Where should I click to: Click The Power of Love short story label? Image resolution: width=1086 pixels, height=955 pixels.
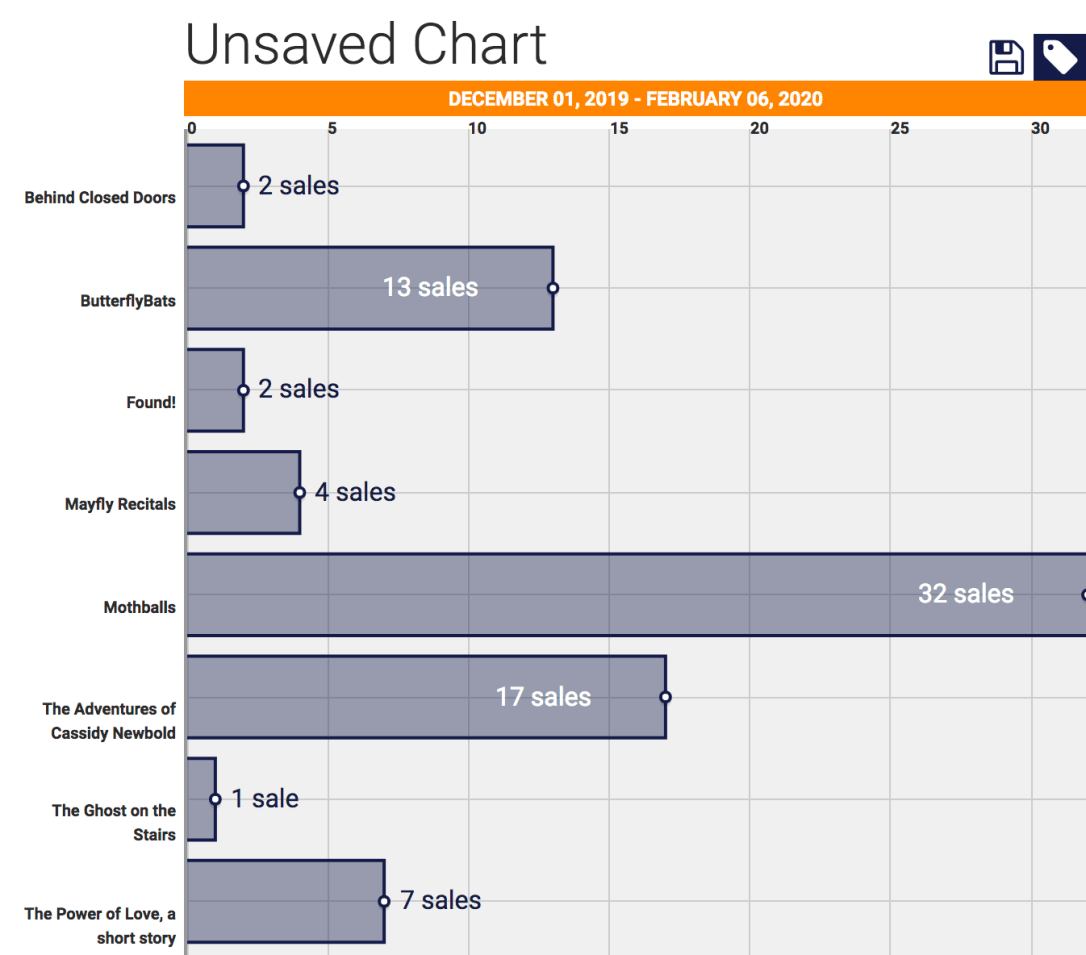pos(100,925)
